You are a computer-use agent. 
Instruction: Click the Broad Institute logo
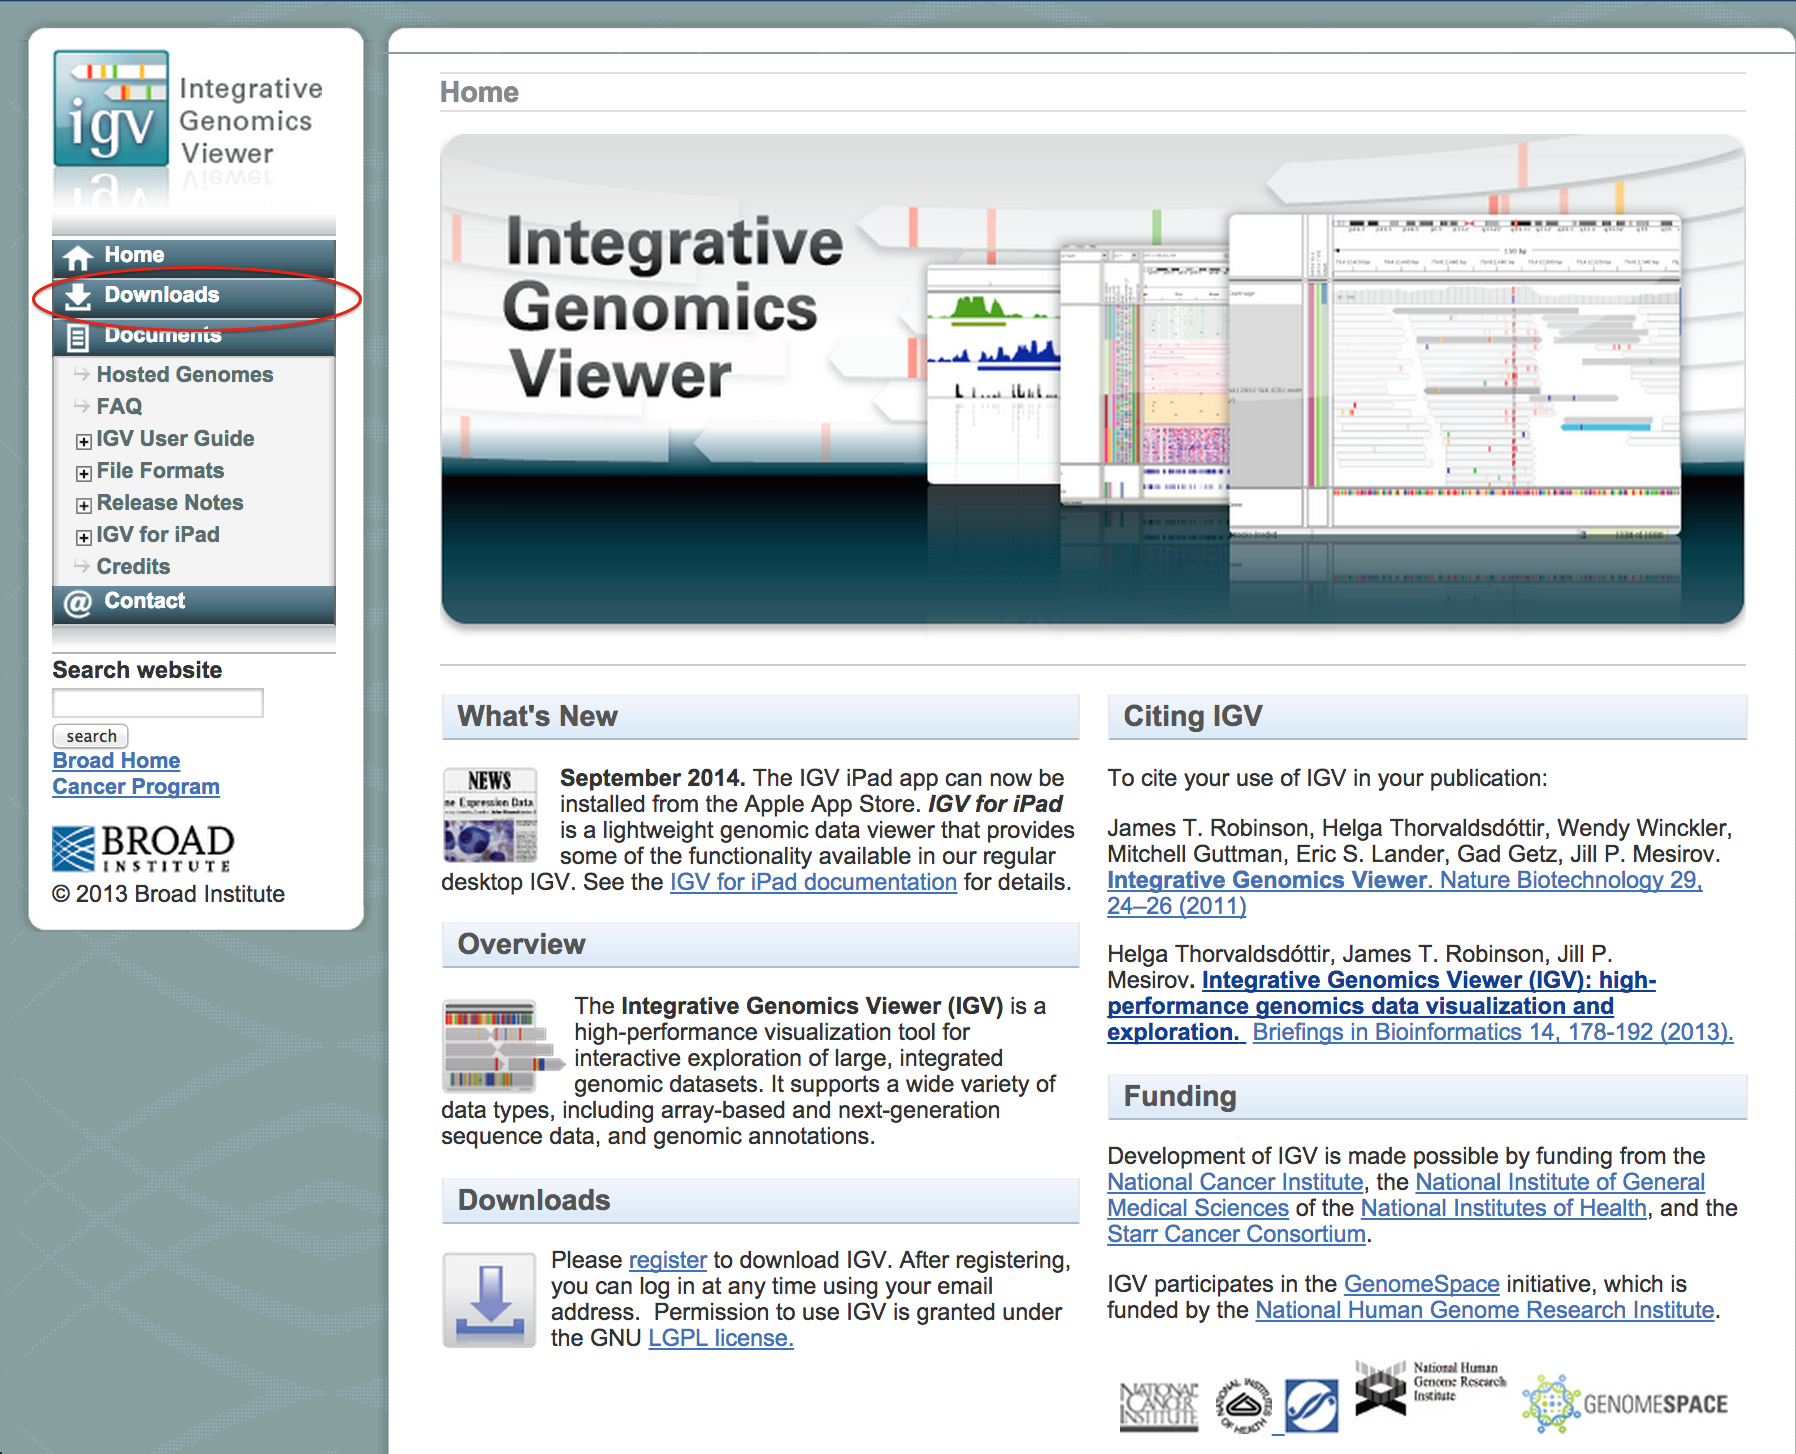click(143, 848)
